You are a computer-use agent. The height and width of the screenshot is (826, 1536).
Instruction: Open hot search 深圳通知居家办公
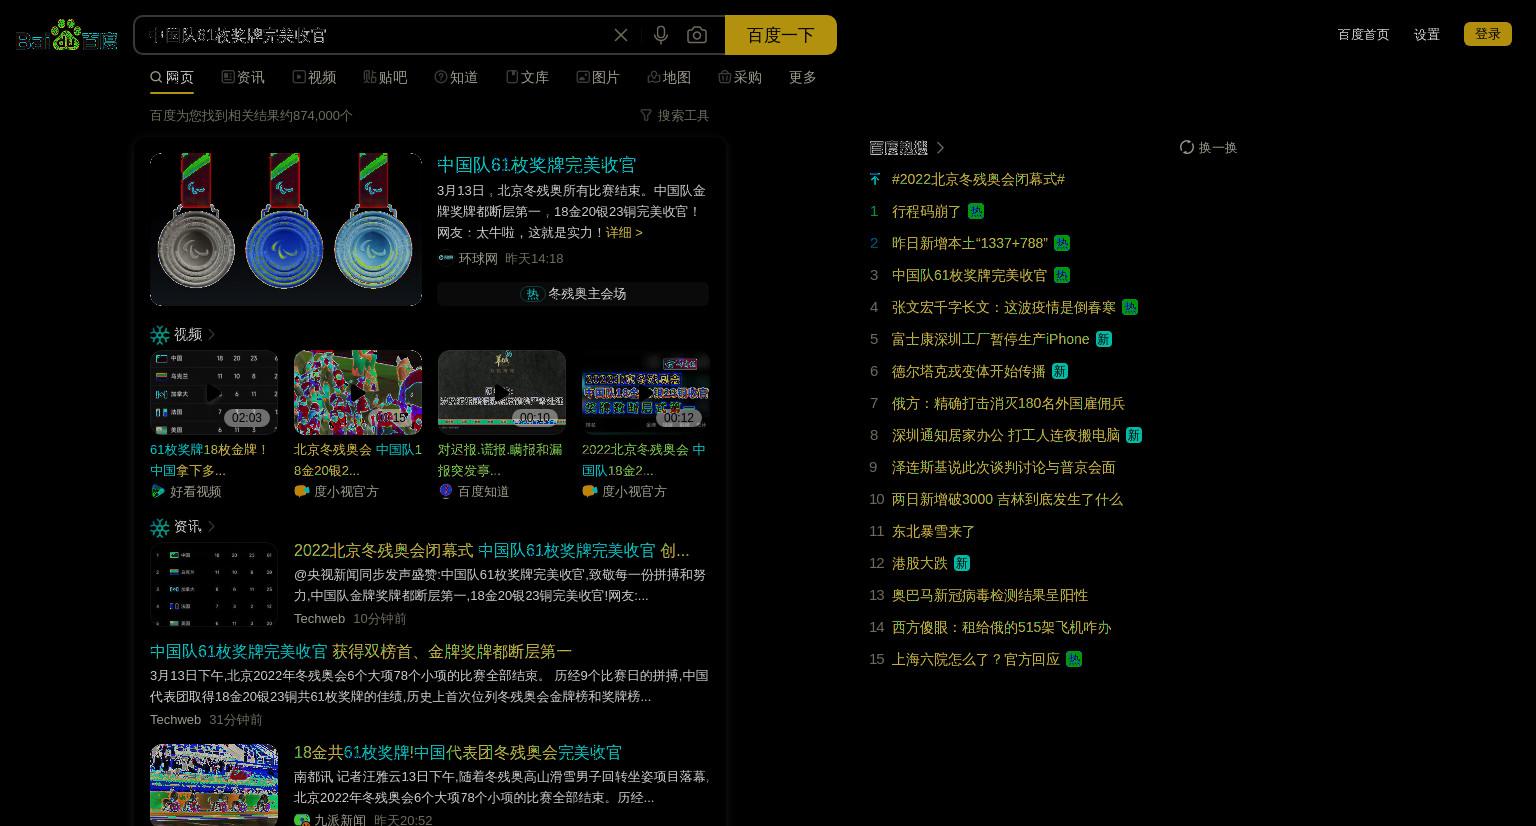point(1006,435)
